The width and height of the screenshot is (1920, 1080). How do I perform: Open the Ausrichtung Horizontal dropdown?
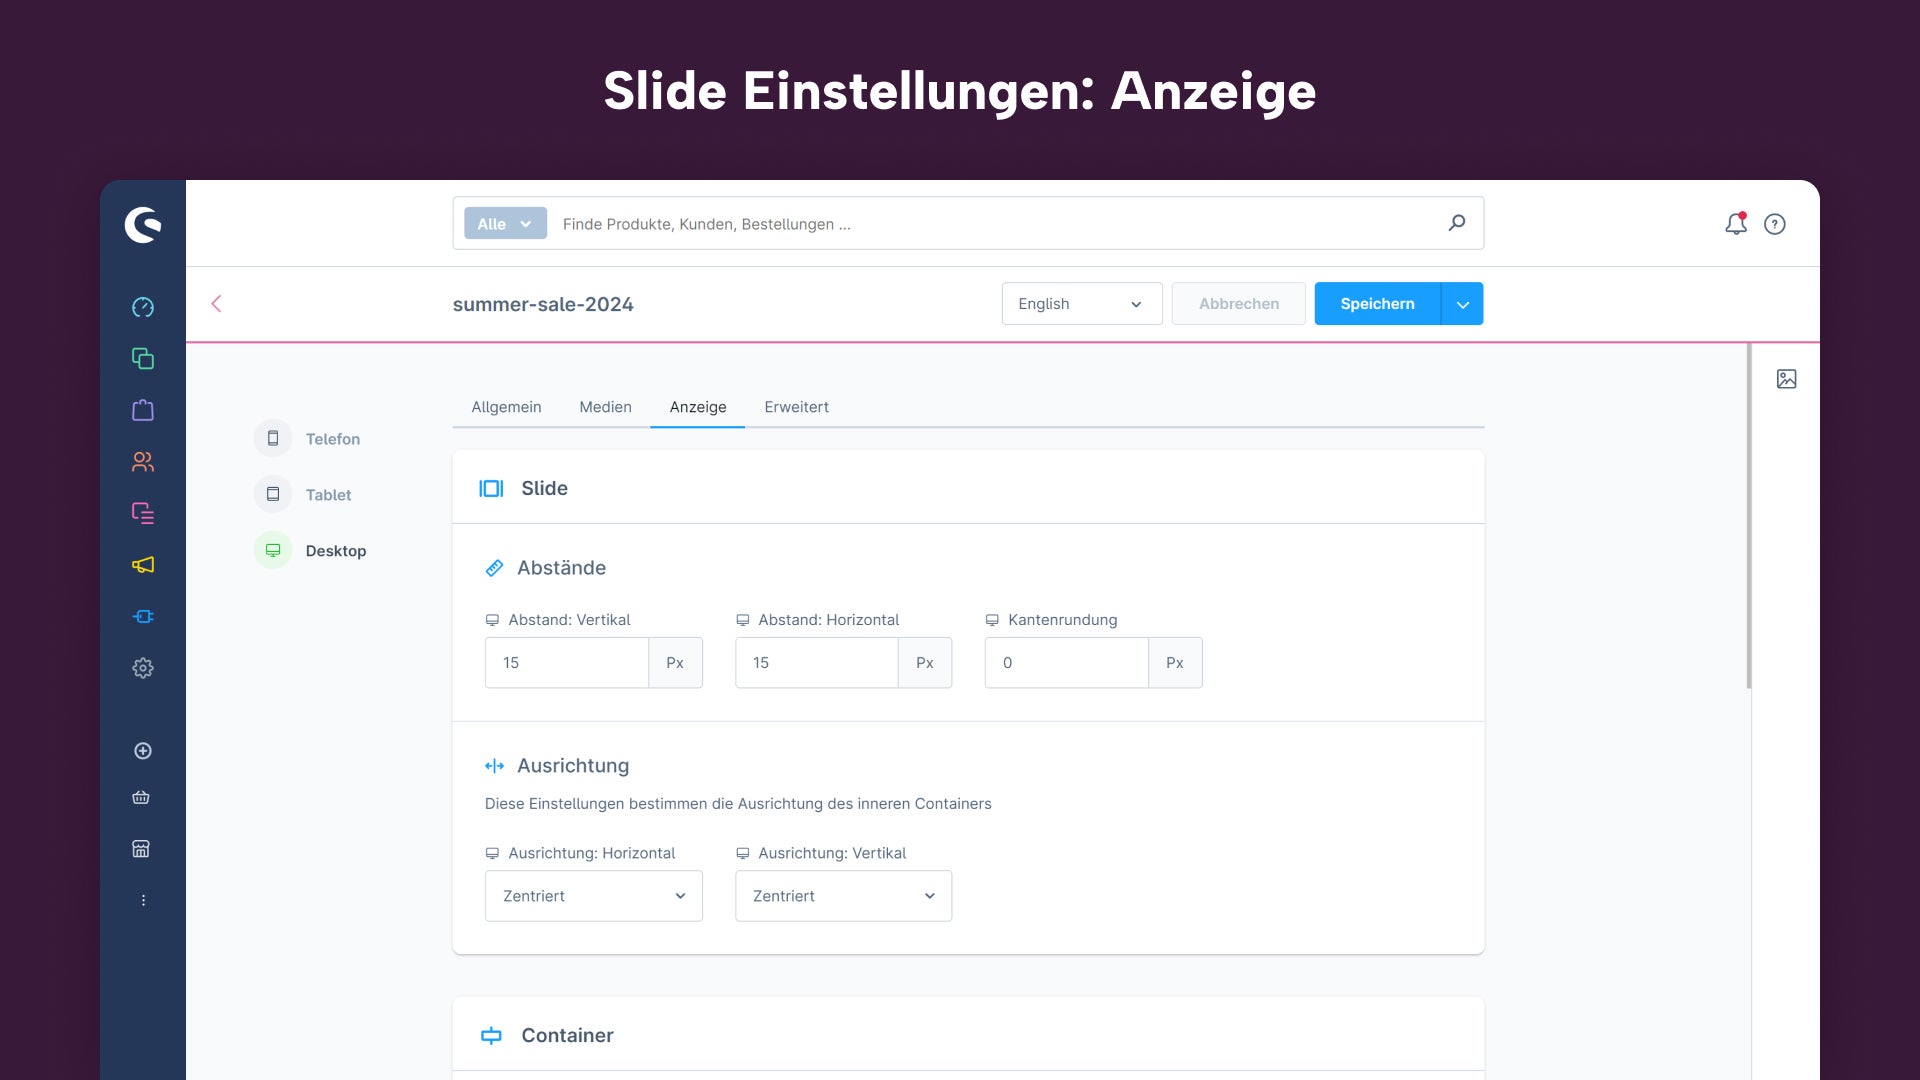pos(593,895)
